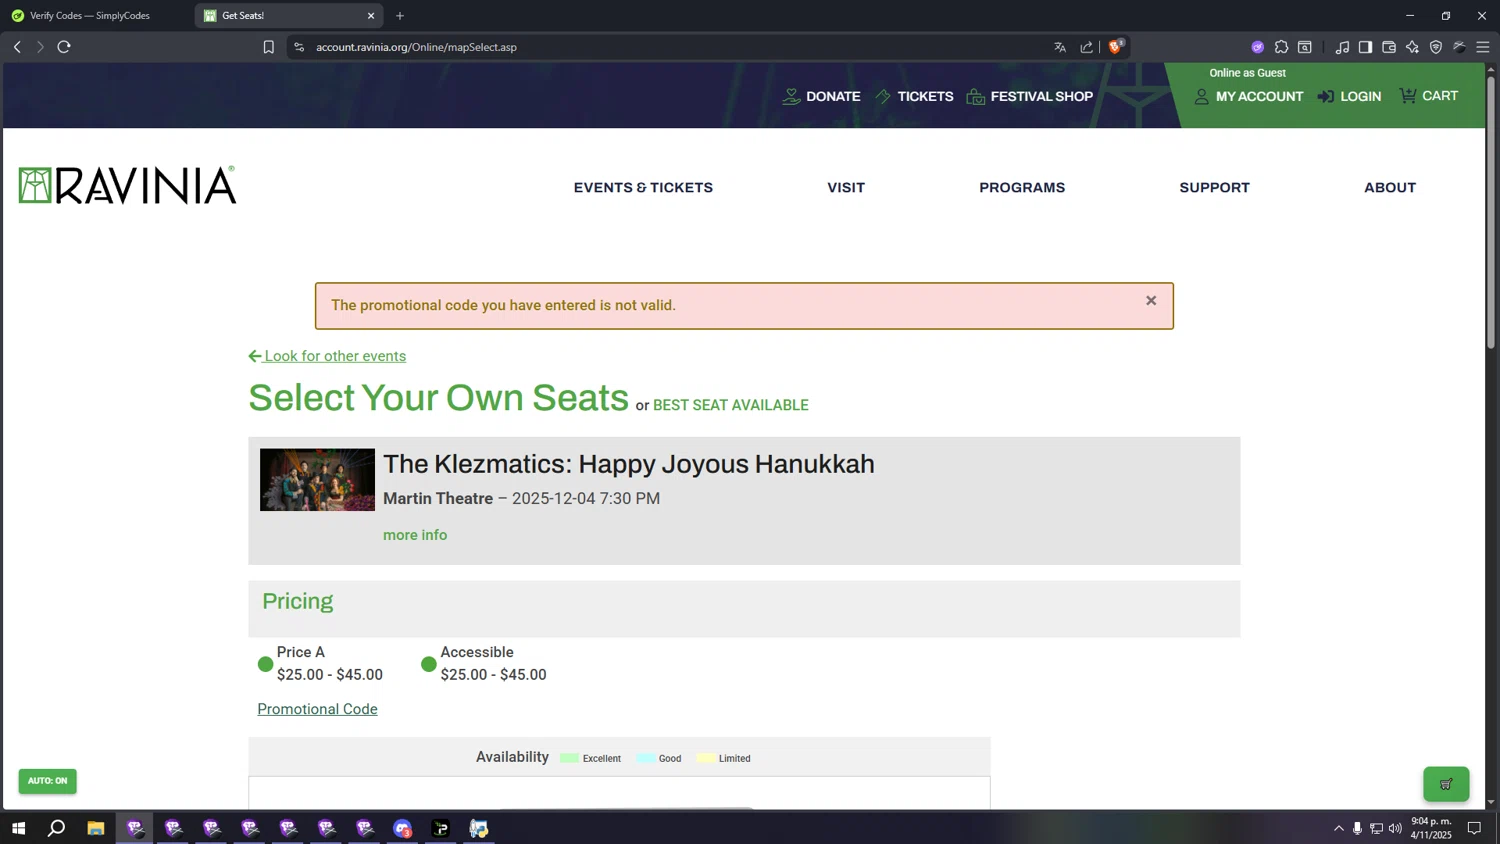This screenshot has height=844, width=1500.
Task: Open the new tab plus button
Action: point(400,16)
